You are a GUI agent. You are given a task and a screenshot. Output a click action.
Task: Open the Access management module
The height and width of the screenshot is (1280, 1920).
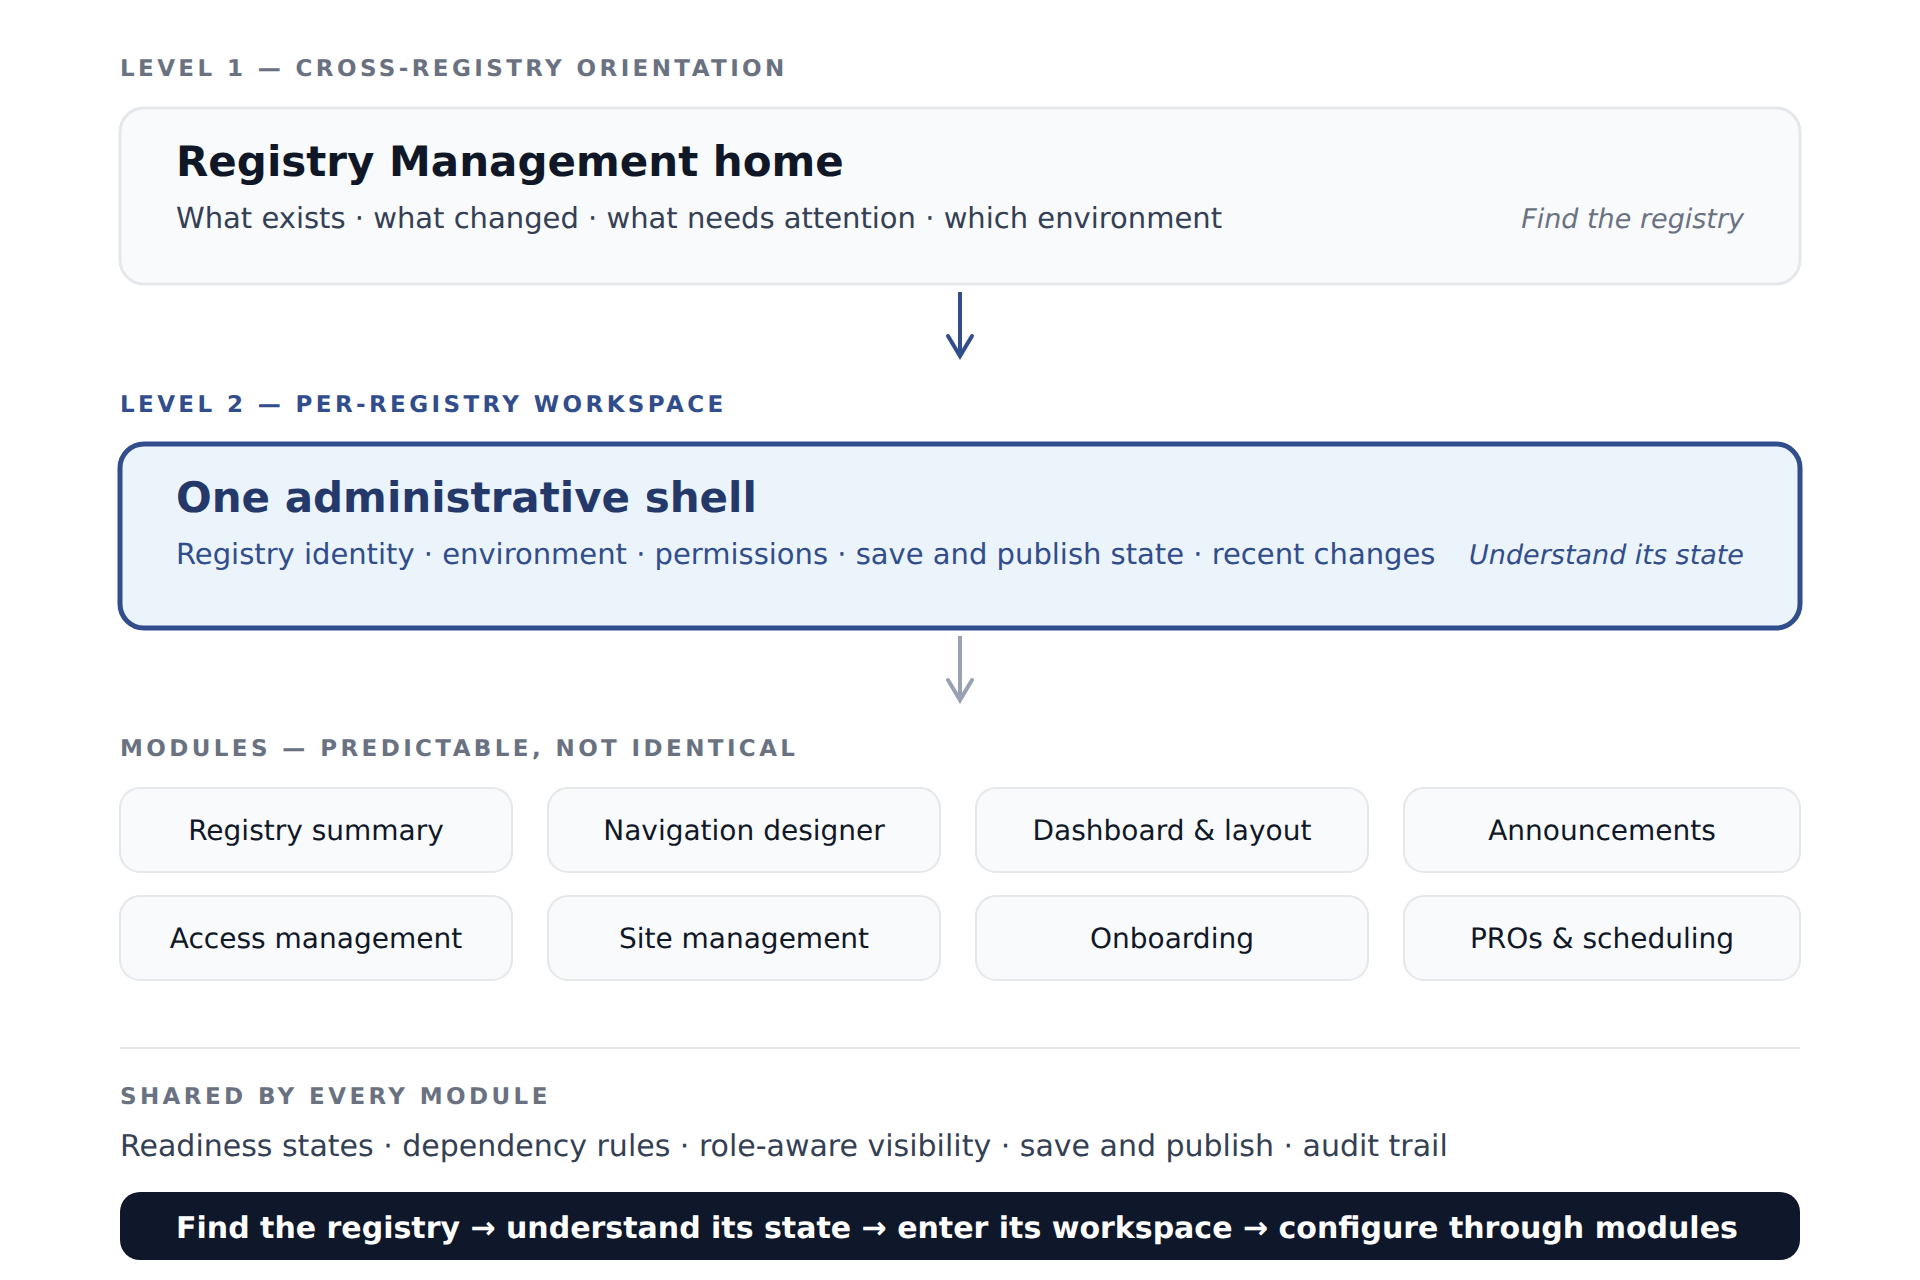pos(316,938)
